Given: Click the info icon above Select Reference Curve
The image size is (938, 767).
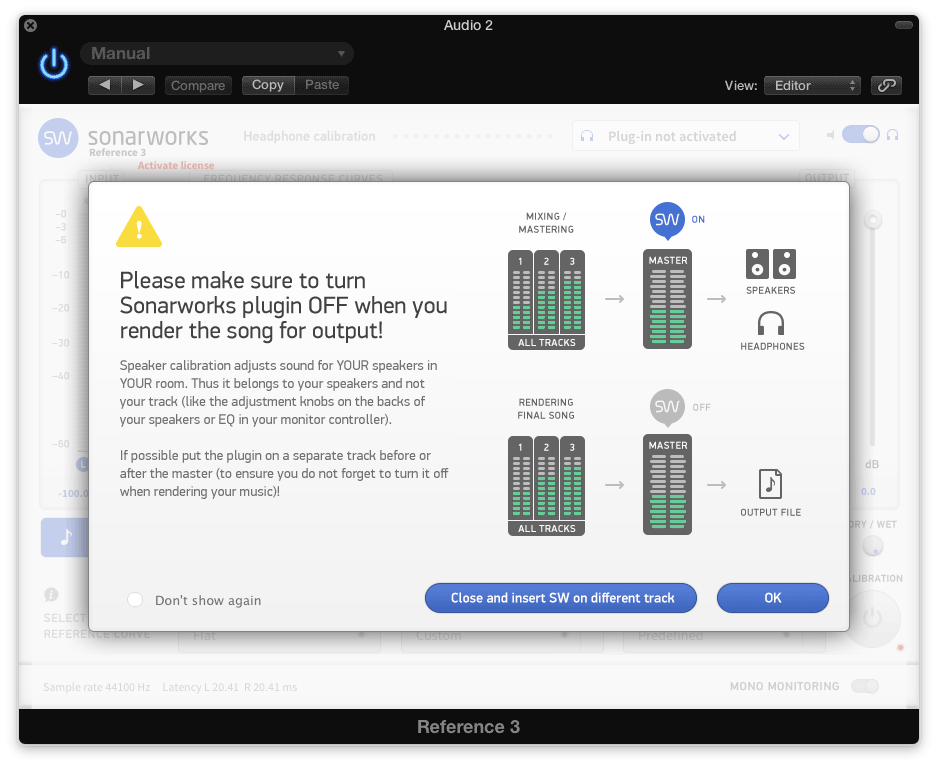Looking at the screenshot, I should (51, 594).
